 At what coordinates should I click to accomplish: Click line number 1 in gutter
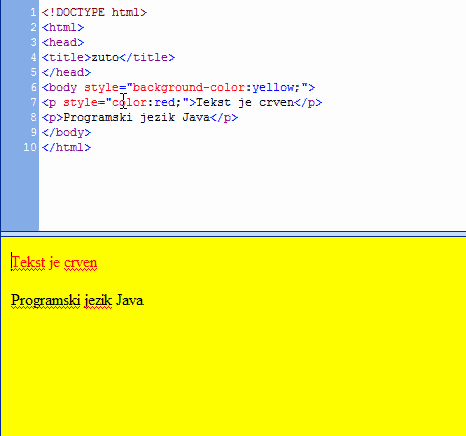pos(33,12)
